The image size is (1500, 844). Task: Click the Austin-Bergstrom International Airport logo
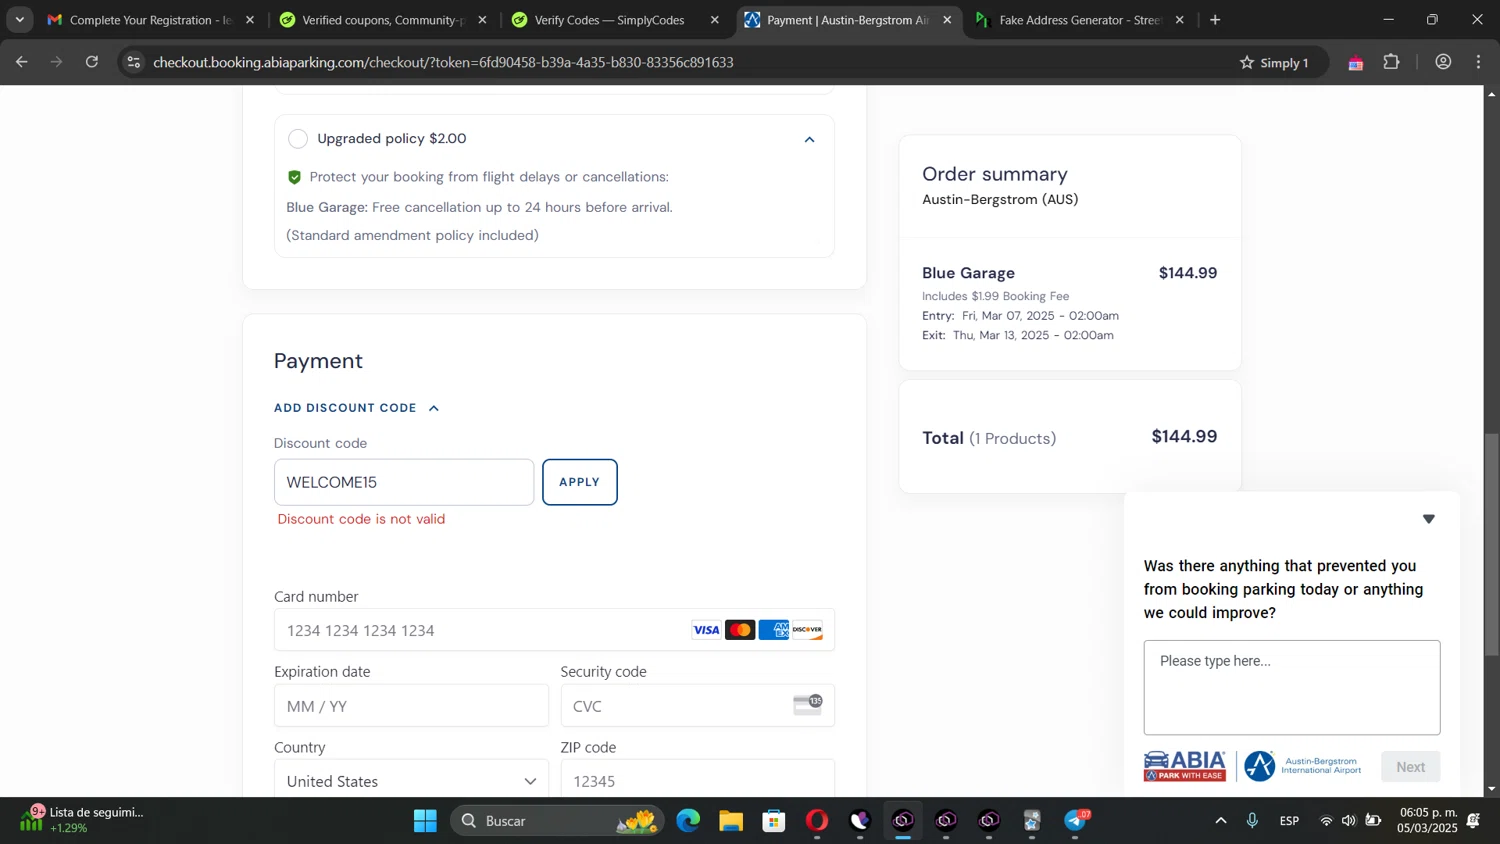[1303, 766]
